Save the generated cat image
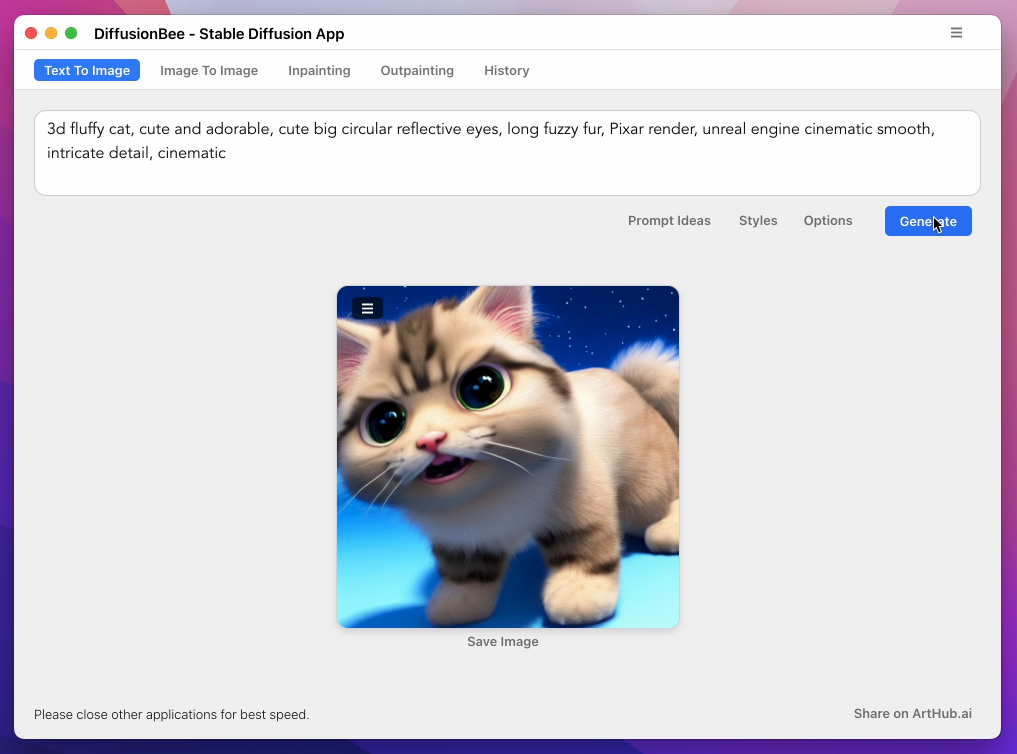This screenshot has width=1017, height=754. point(503,641)
